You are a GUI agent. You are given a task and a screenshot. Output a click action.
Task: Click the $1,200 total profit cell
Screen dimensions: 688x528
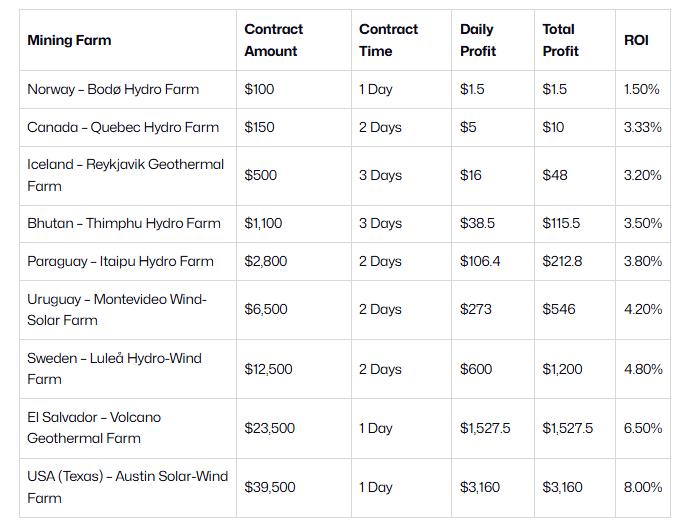[561, 369]
